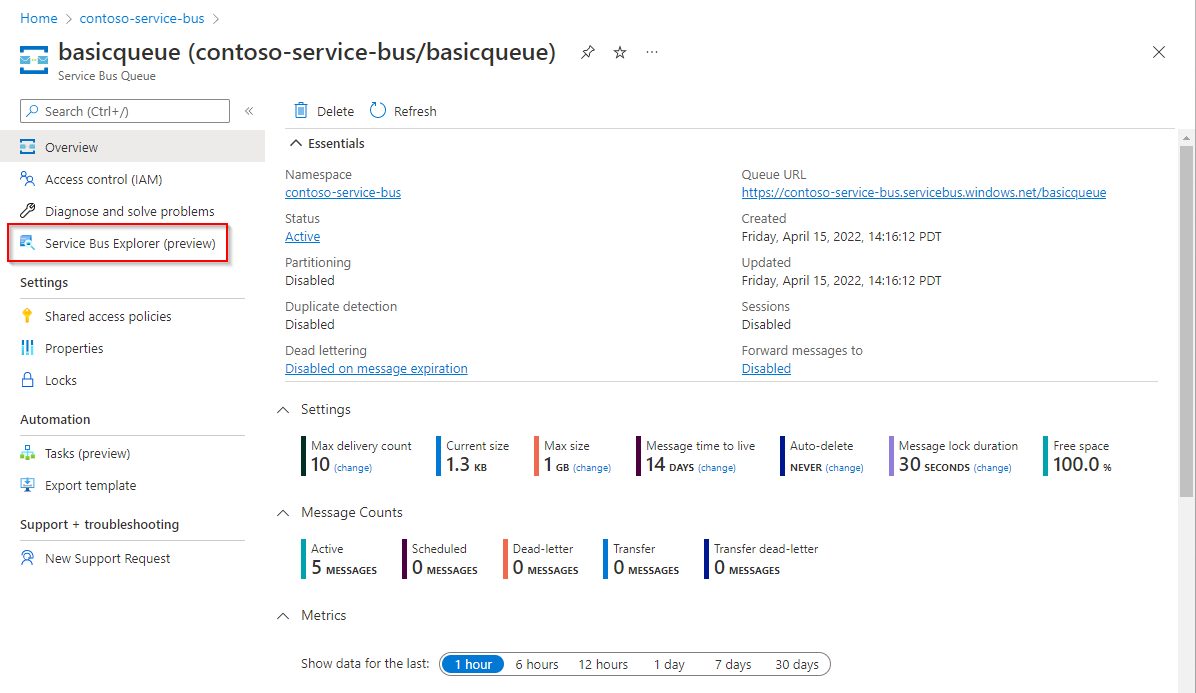Collapse the Metrics section
1196x693 pixels.
283,616
